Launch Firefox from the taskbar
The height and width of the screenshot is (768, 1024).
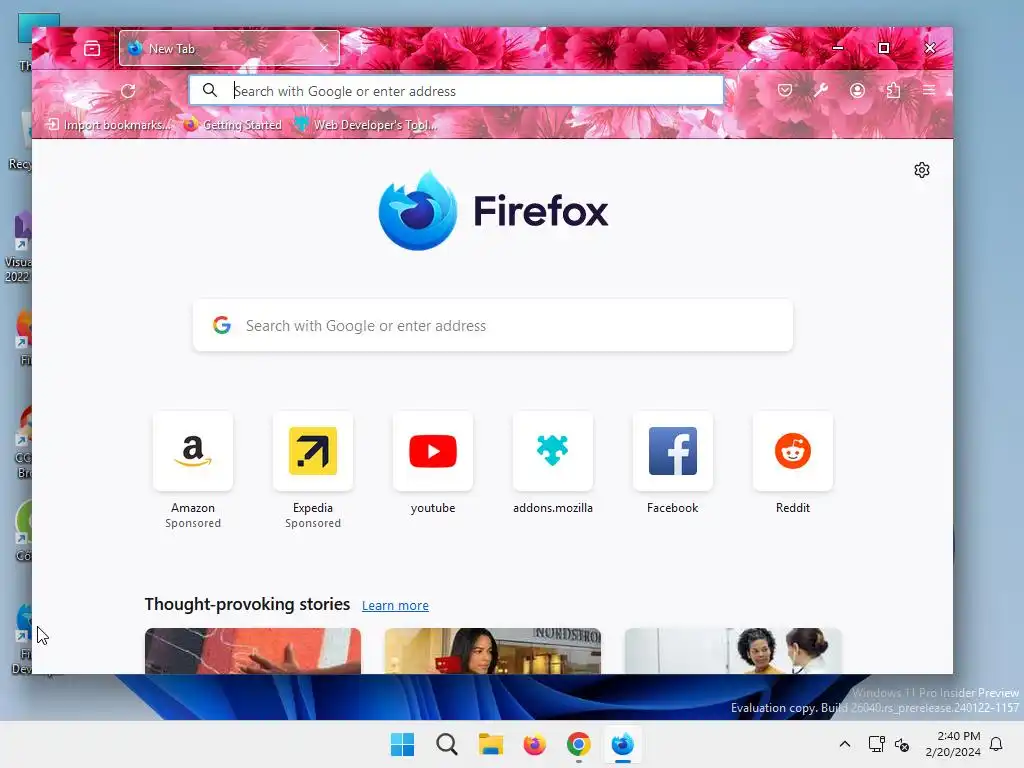[x=534, y=744]
